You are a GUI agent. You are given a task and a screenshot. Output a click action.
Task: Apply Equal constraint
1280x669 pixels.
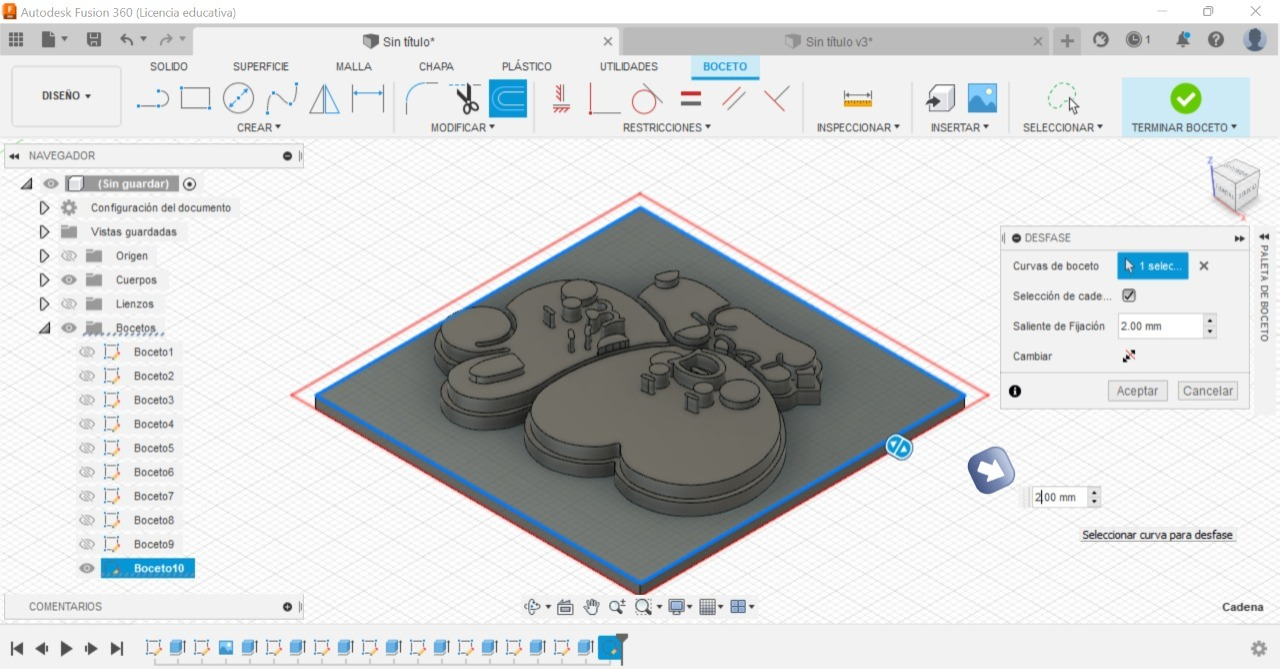coord(690,98)
